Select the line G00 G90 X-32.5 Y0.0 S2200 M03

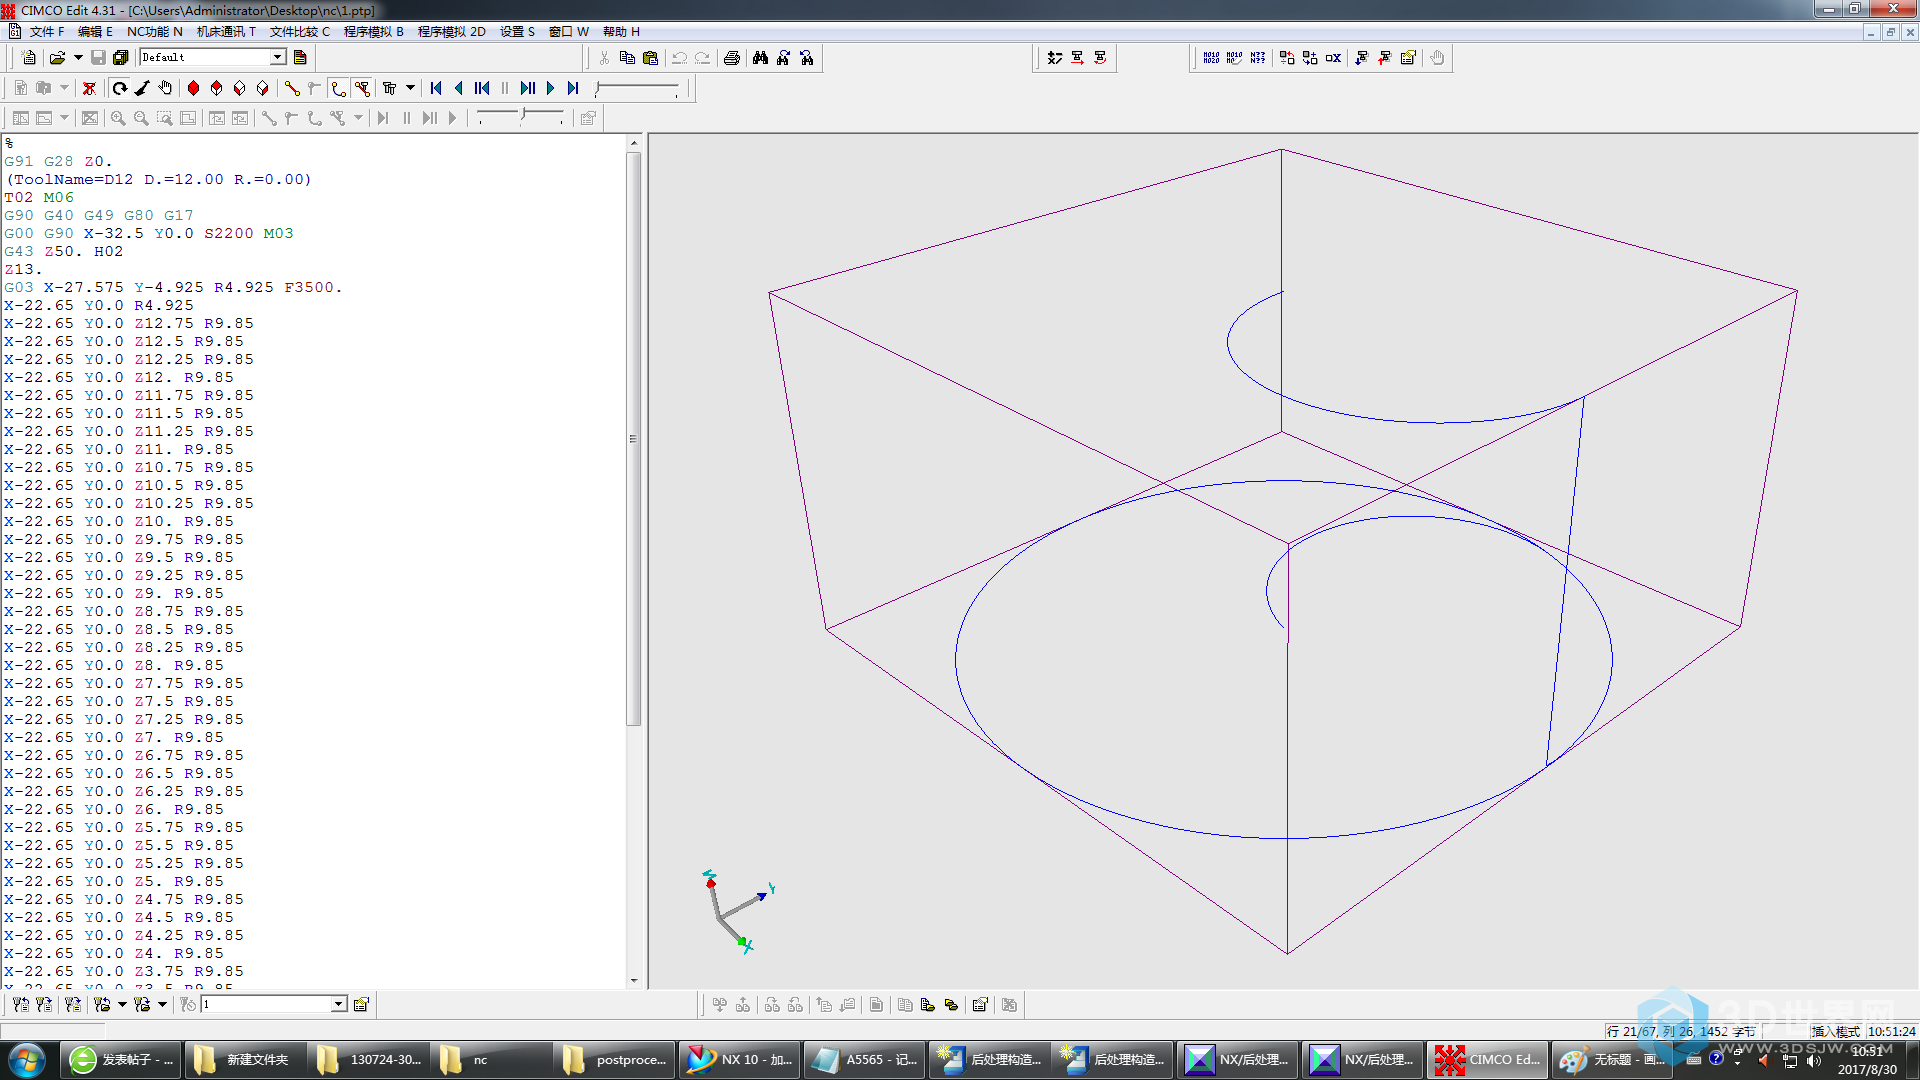[148, 233]
